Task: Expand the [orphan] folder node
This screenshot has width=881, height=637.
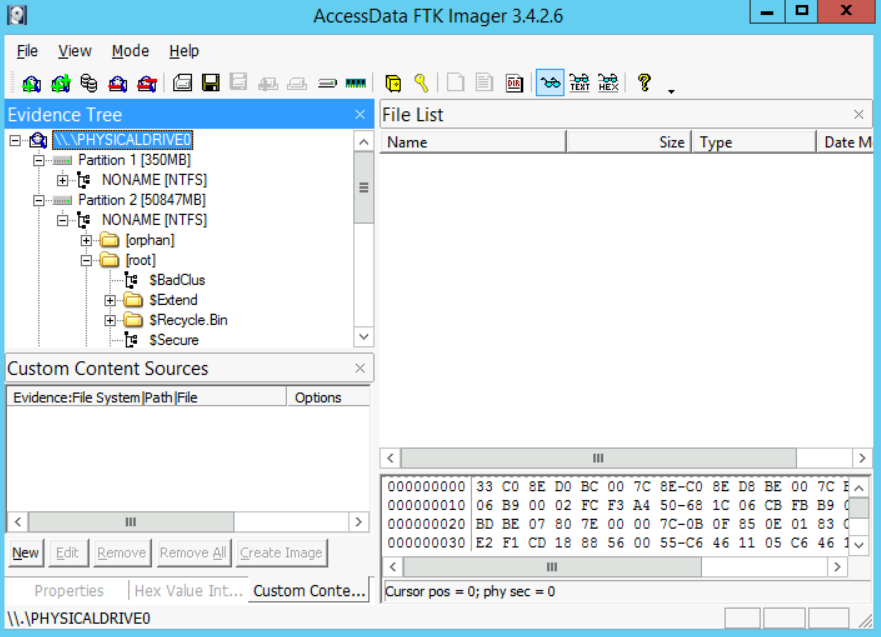Action: tap(86, 240)
